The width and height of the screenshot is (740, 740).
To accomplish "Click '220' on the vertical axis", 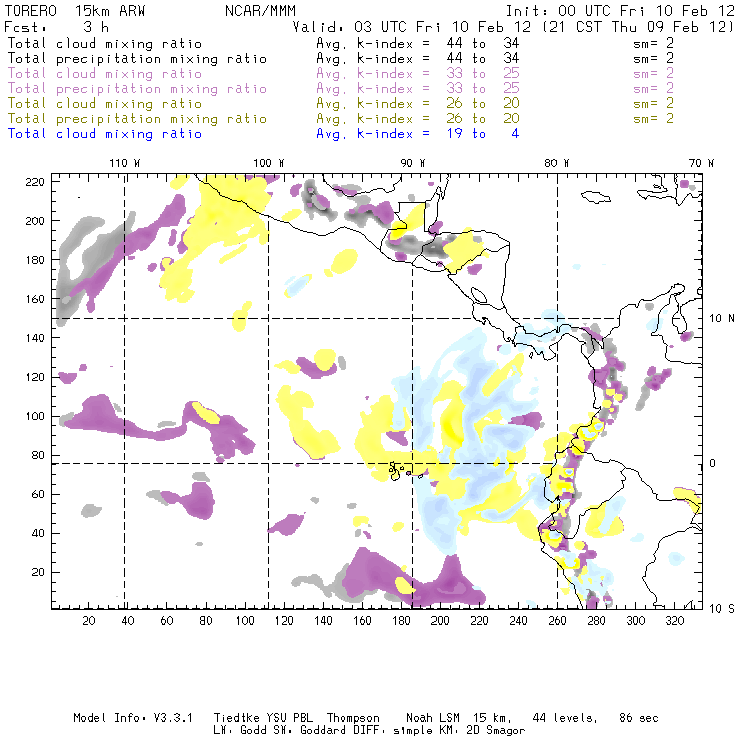I will [x=35, y=182].
